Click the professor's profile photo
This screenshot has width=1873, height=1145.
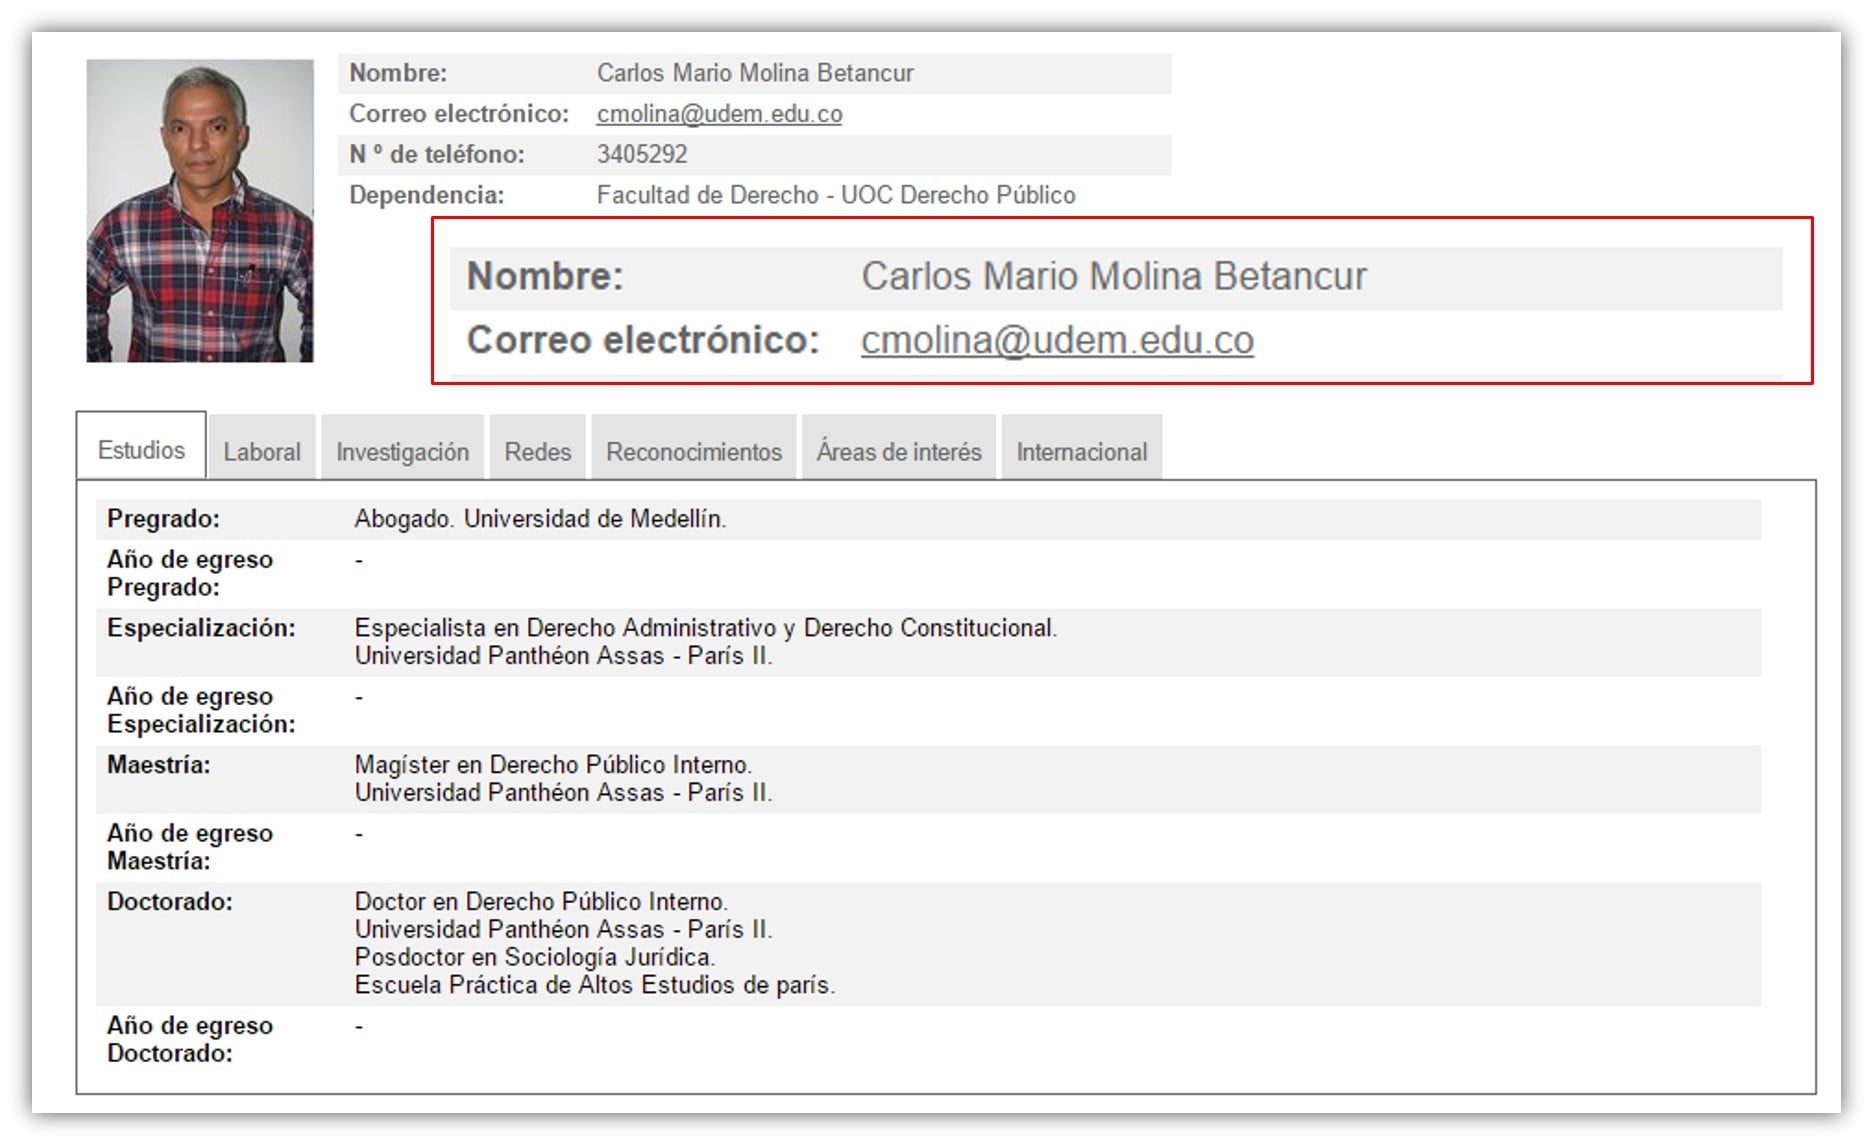click(200, 211)
